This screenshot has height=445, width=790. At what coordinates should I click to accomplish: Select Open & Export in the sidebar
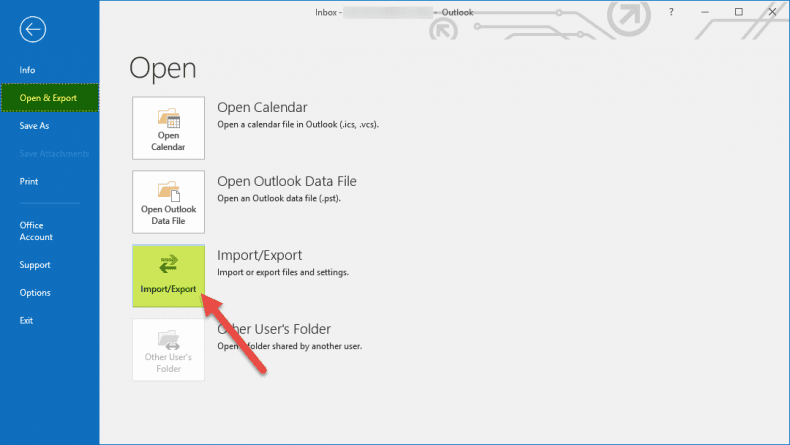tap(48, 98)
